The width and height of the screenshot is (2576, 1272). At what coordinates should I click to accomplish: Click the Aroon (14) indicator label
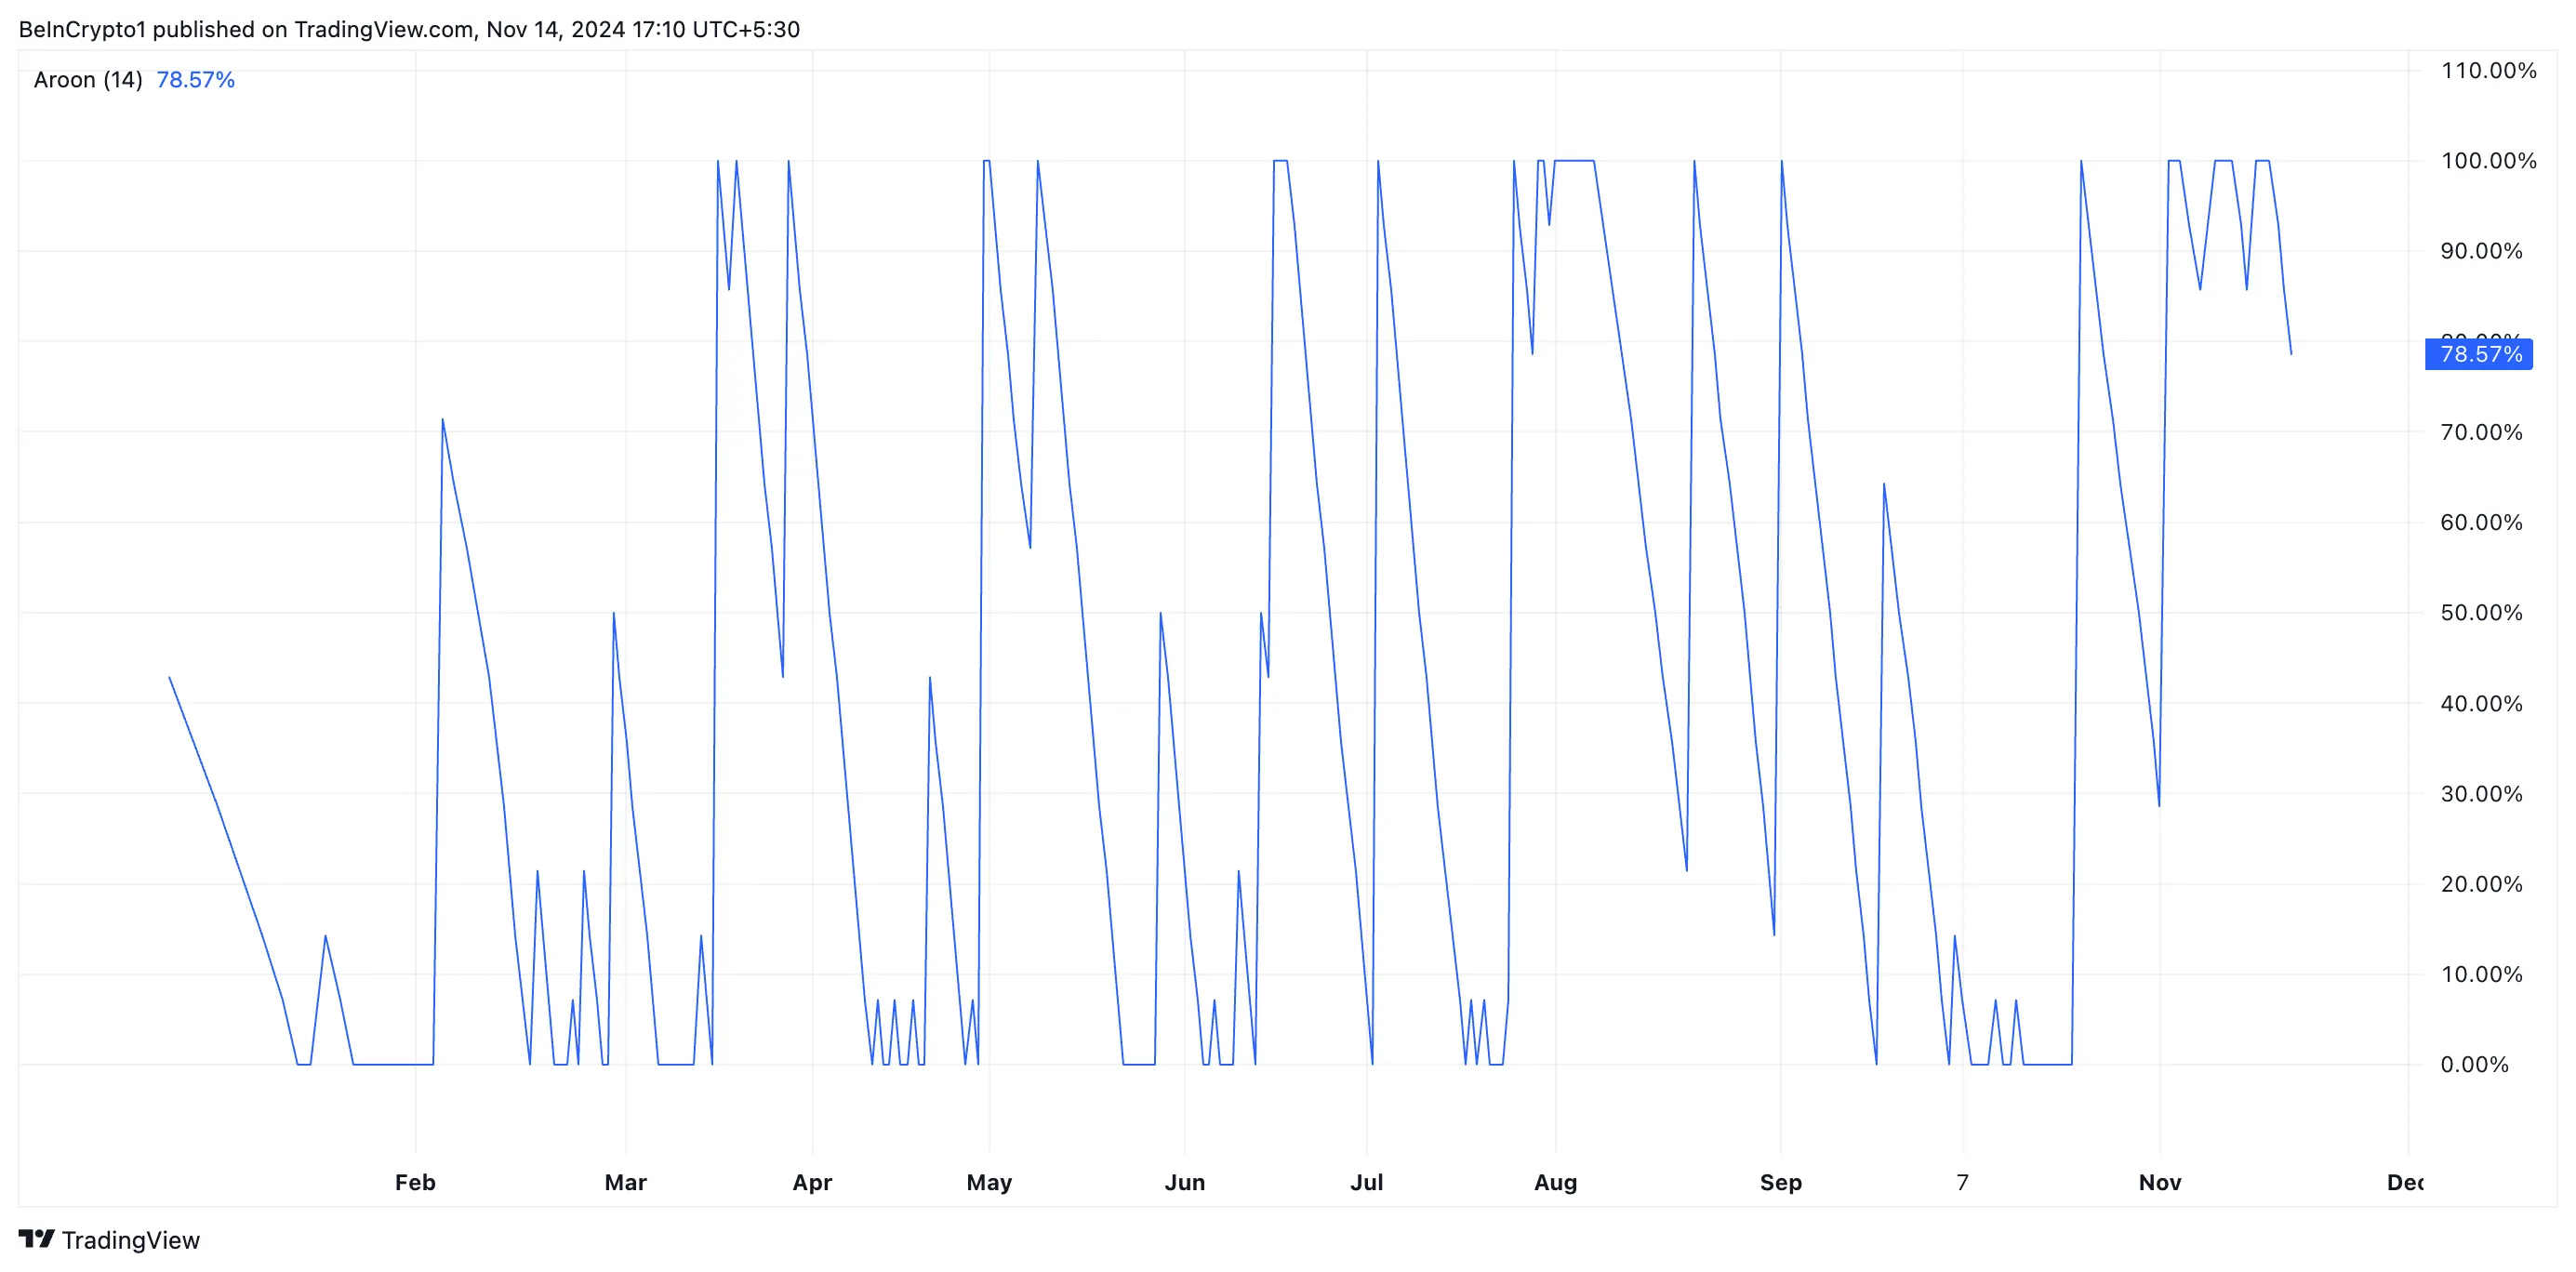(x=88, y=80)
